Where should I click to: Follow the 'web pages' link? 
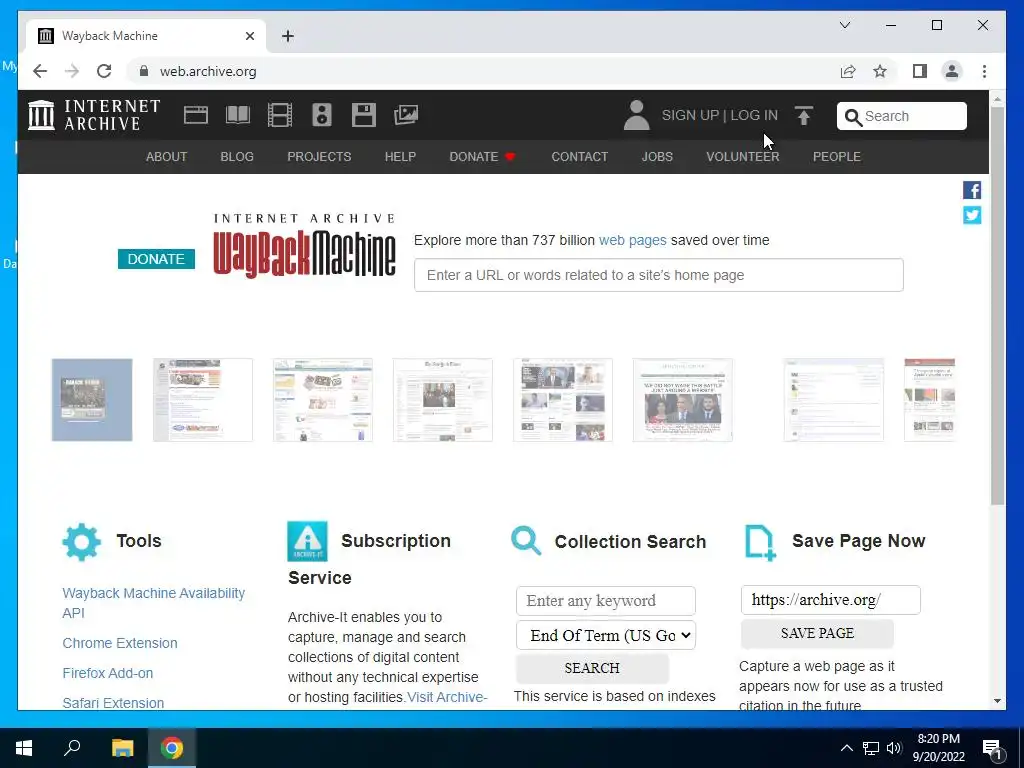[x=632, y=240]
